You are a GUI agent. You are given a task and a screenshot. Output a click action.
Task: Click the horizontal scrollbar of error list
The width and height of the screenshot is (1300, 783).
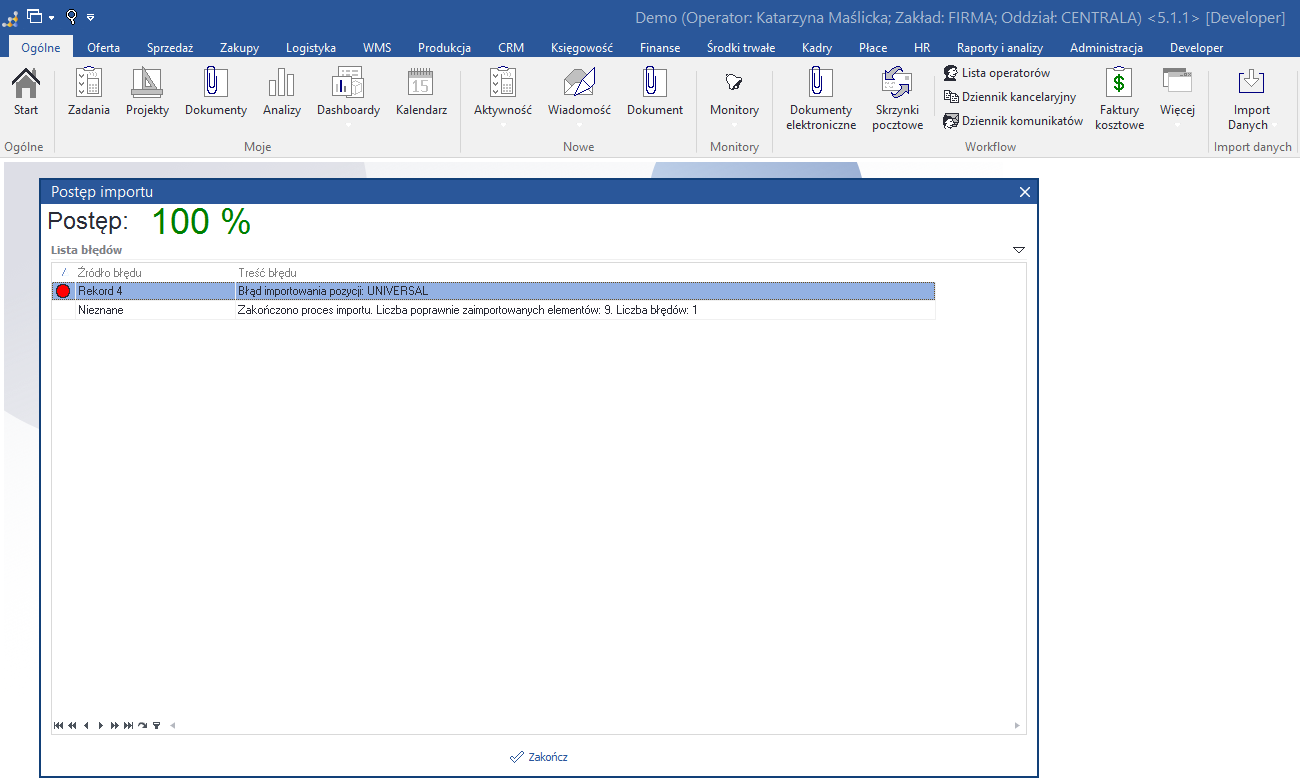click(595, 725)
